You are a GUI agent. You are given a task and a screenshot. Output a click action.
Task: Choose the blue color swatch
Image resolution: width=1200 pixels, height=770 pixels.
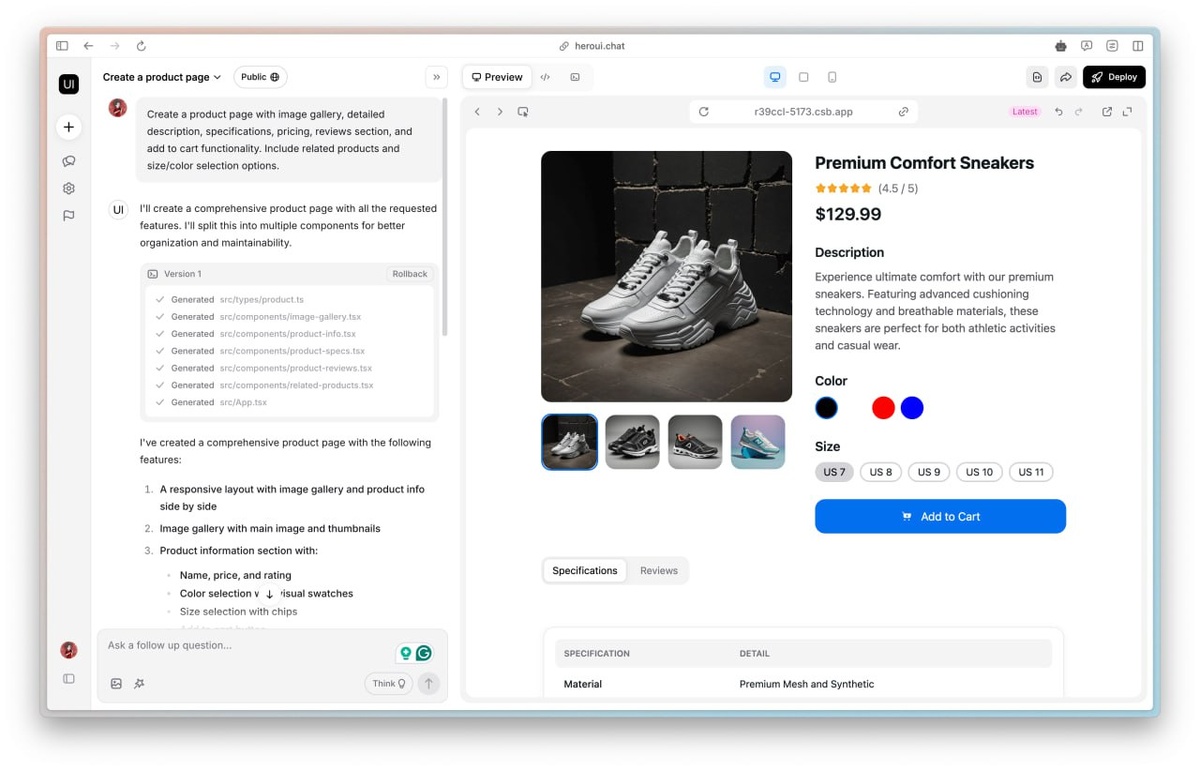click(912, 408)
